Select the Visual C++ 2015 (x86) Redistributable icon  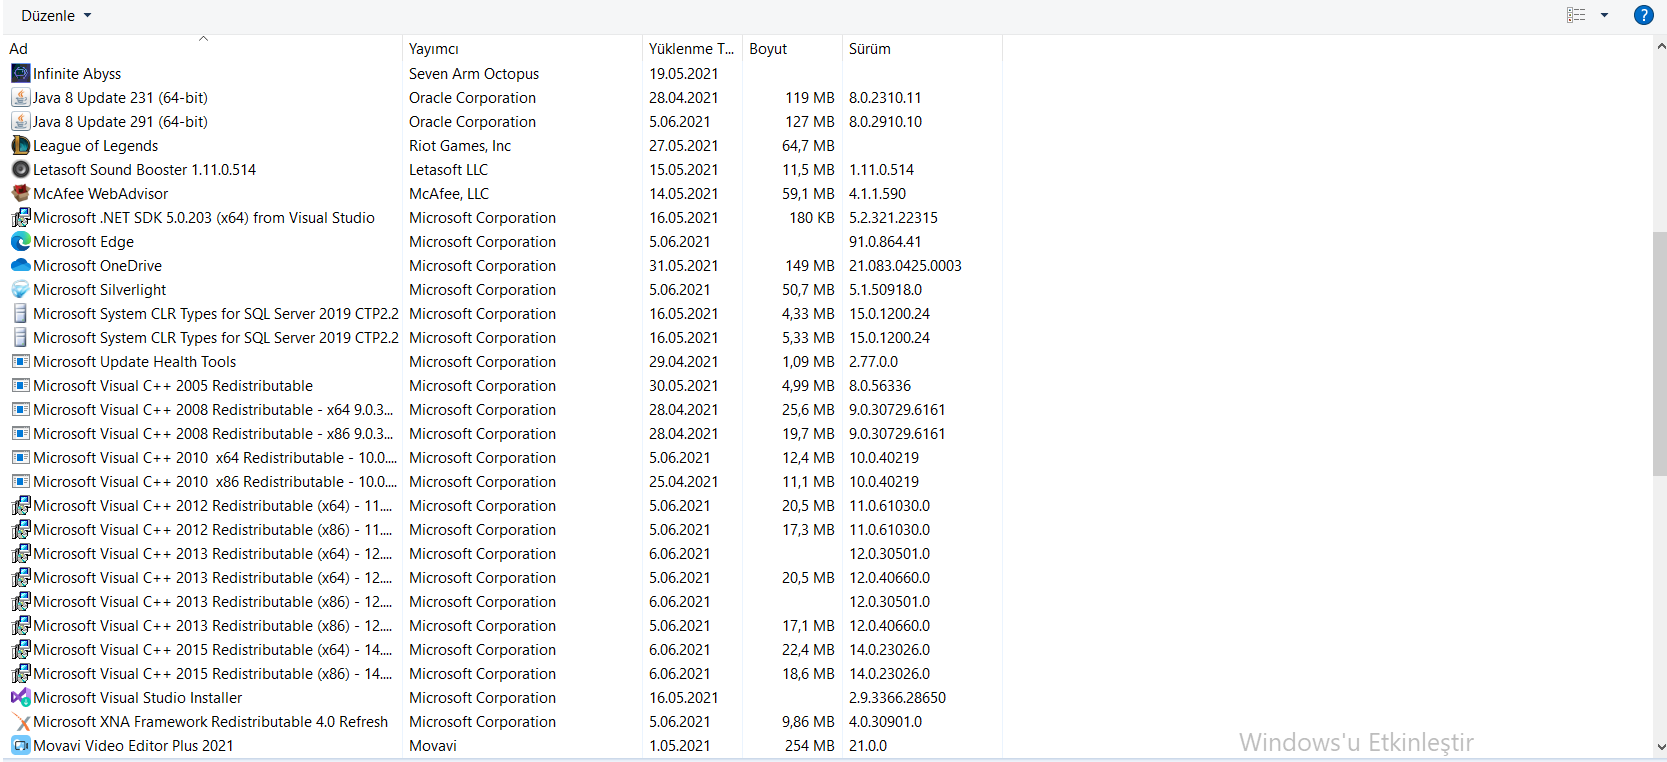point(20,673)
